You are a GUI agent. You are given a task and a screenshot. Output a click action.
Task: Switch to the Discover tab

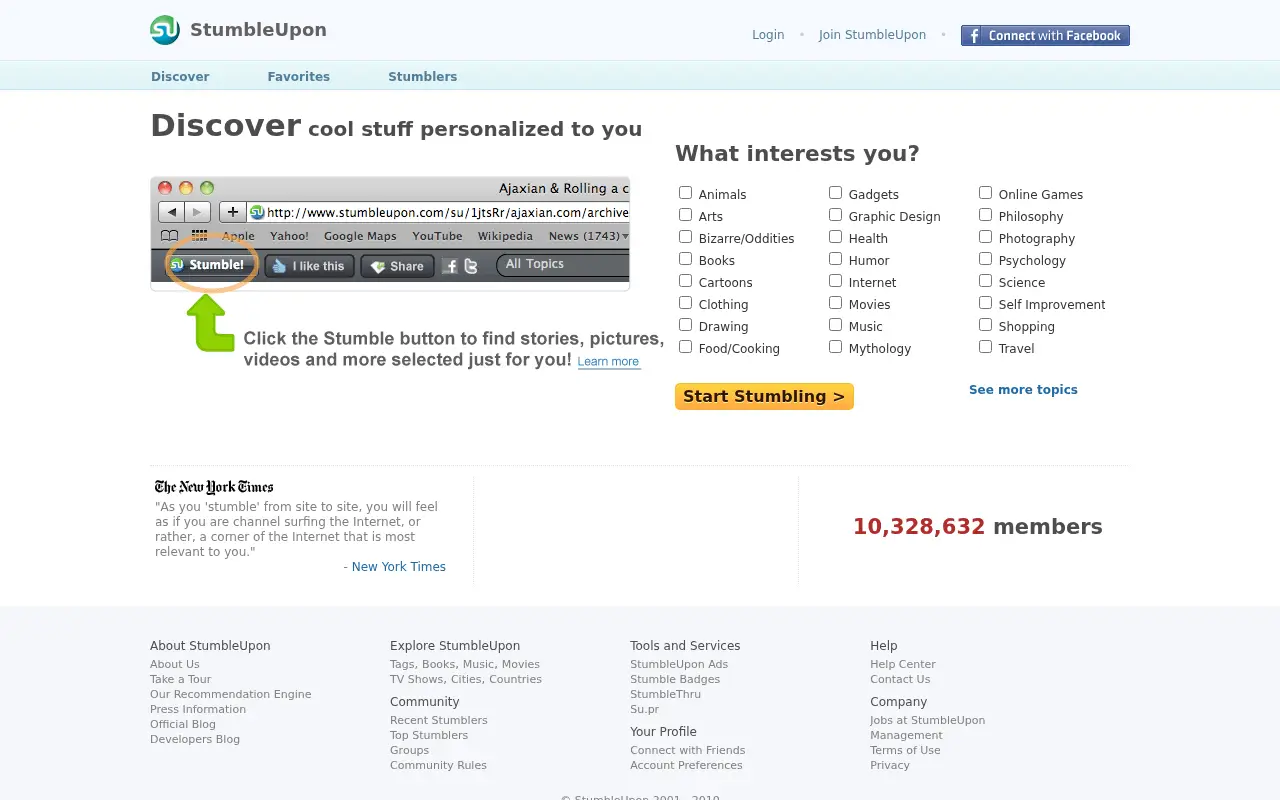click(180, 76)
